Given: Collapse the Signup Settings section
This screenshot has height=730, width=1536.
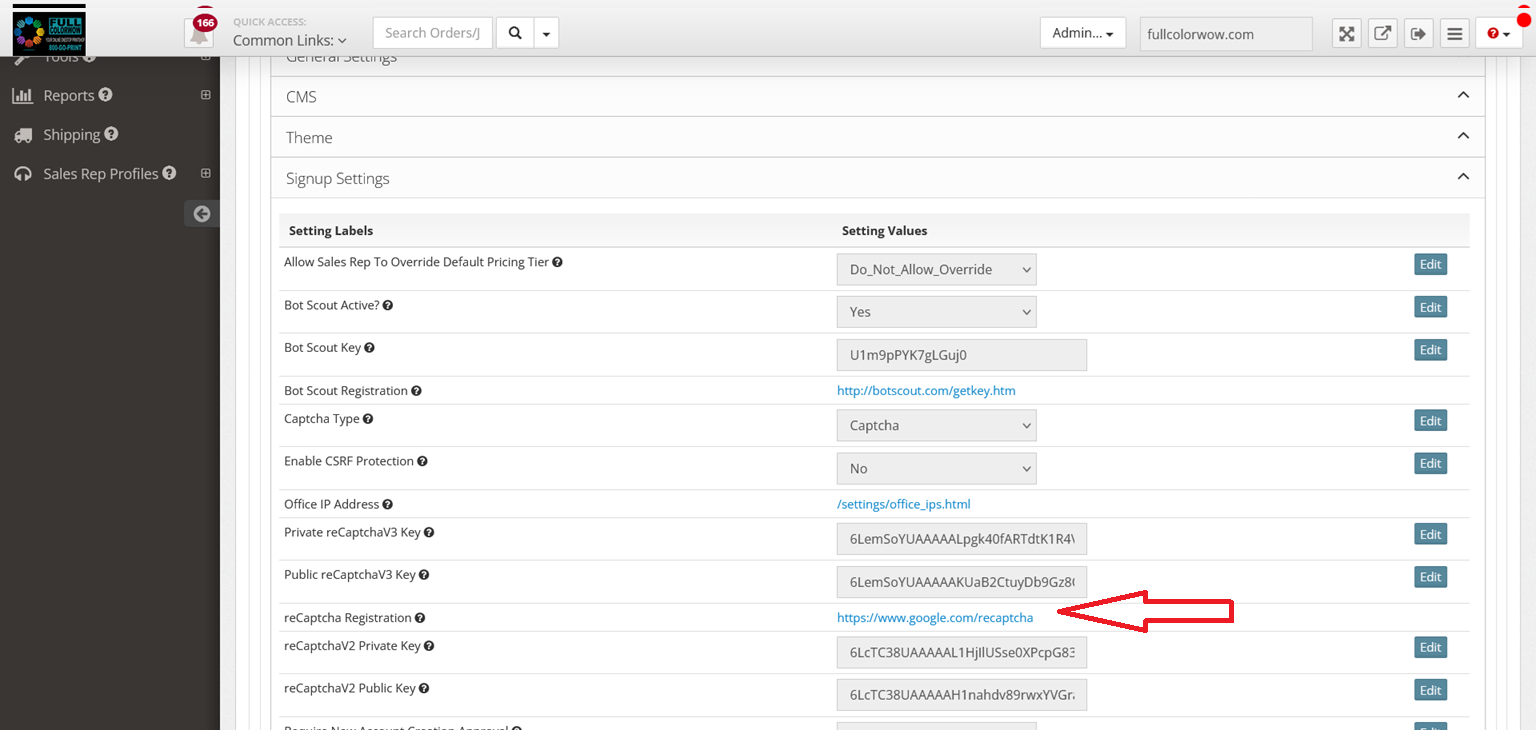Looking at the screenshot, I should tap(1463, 177).
